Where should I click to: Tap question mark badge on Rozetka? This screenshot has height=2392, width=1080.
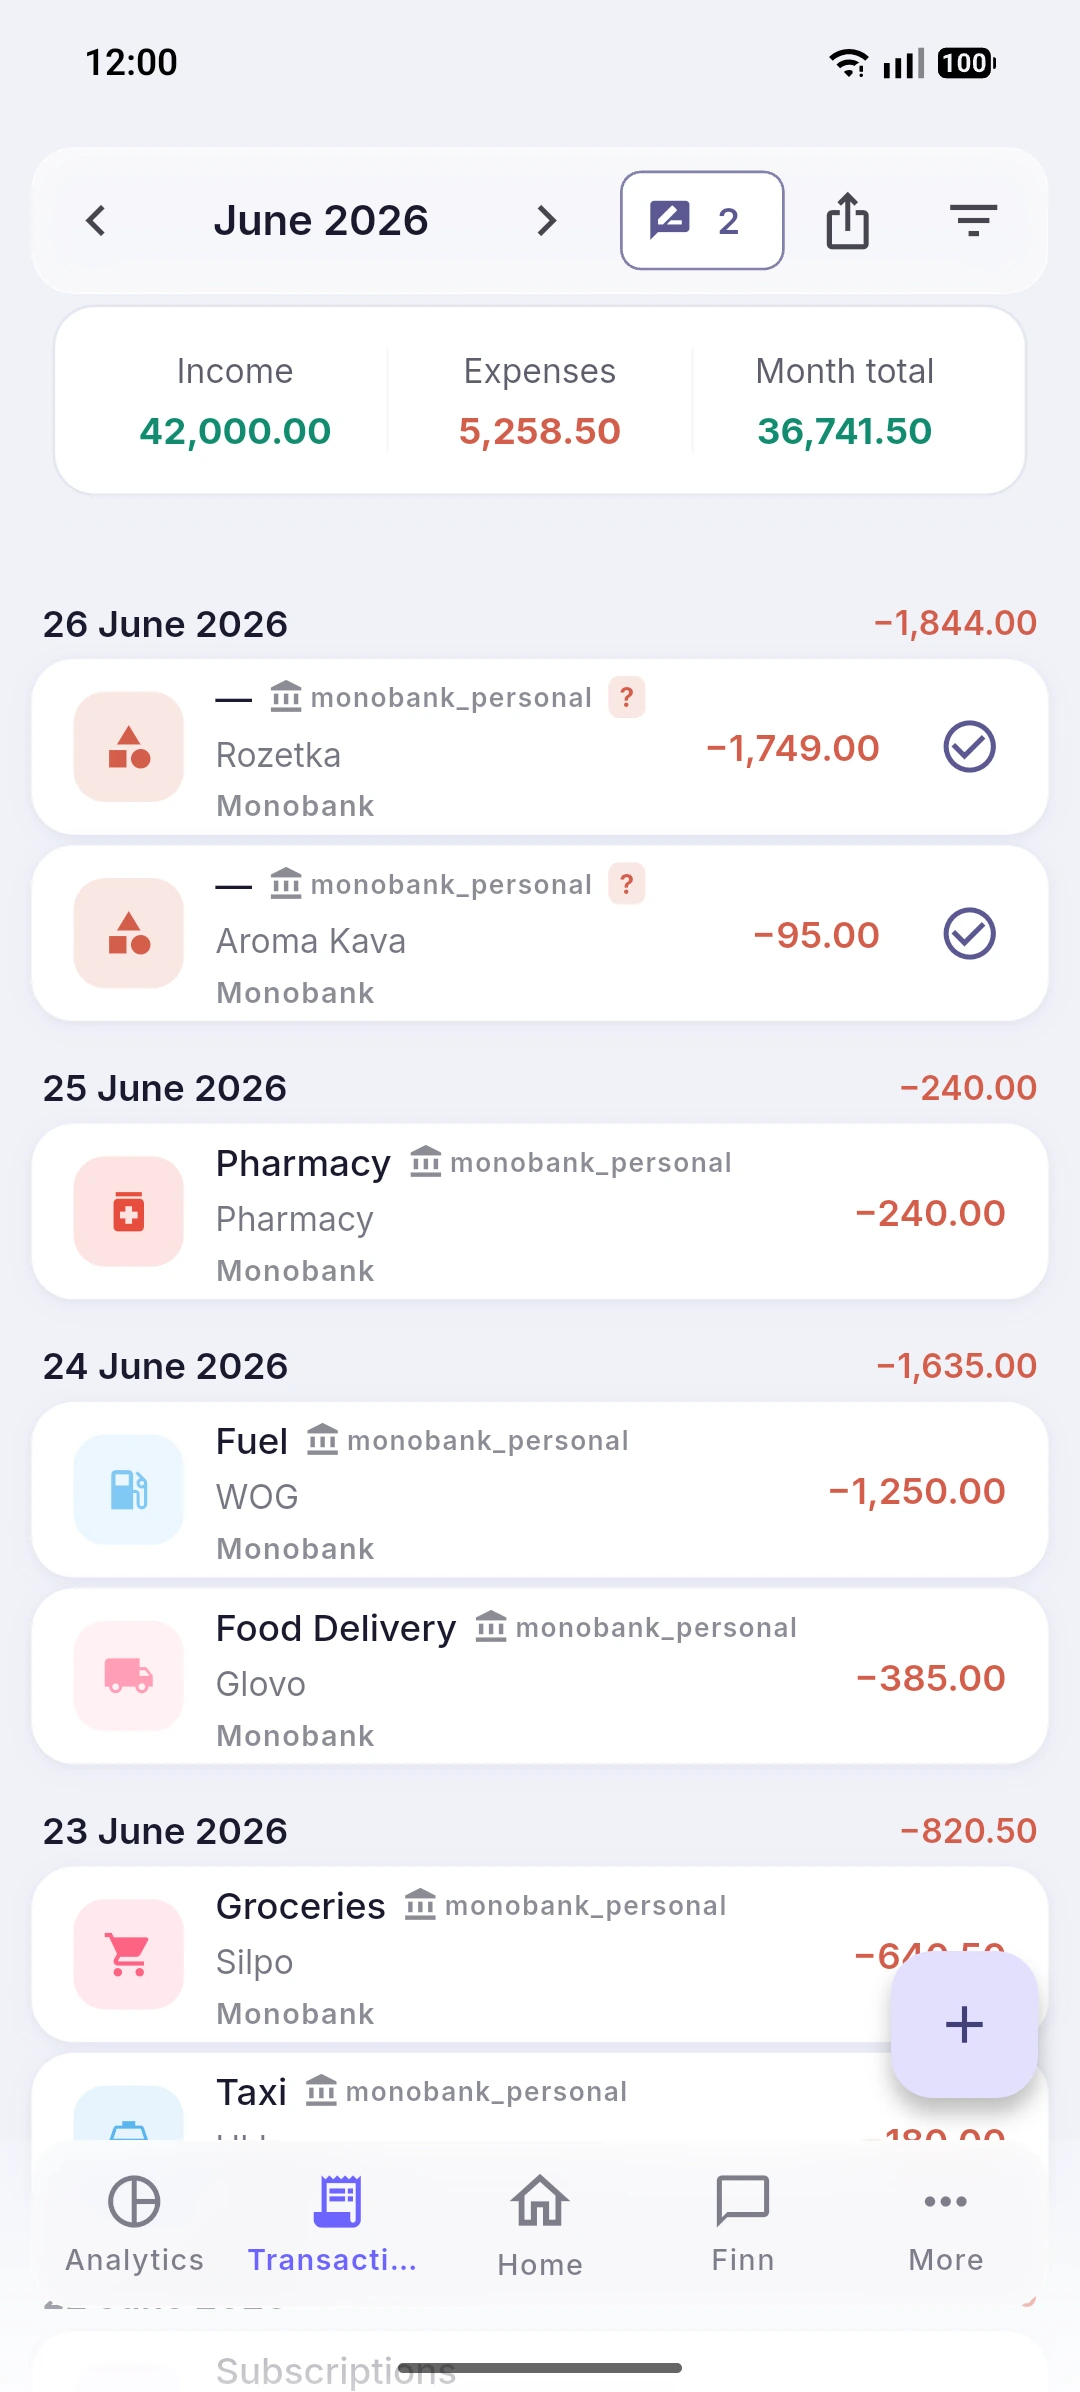[627, 697]
